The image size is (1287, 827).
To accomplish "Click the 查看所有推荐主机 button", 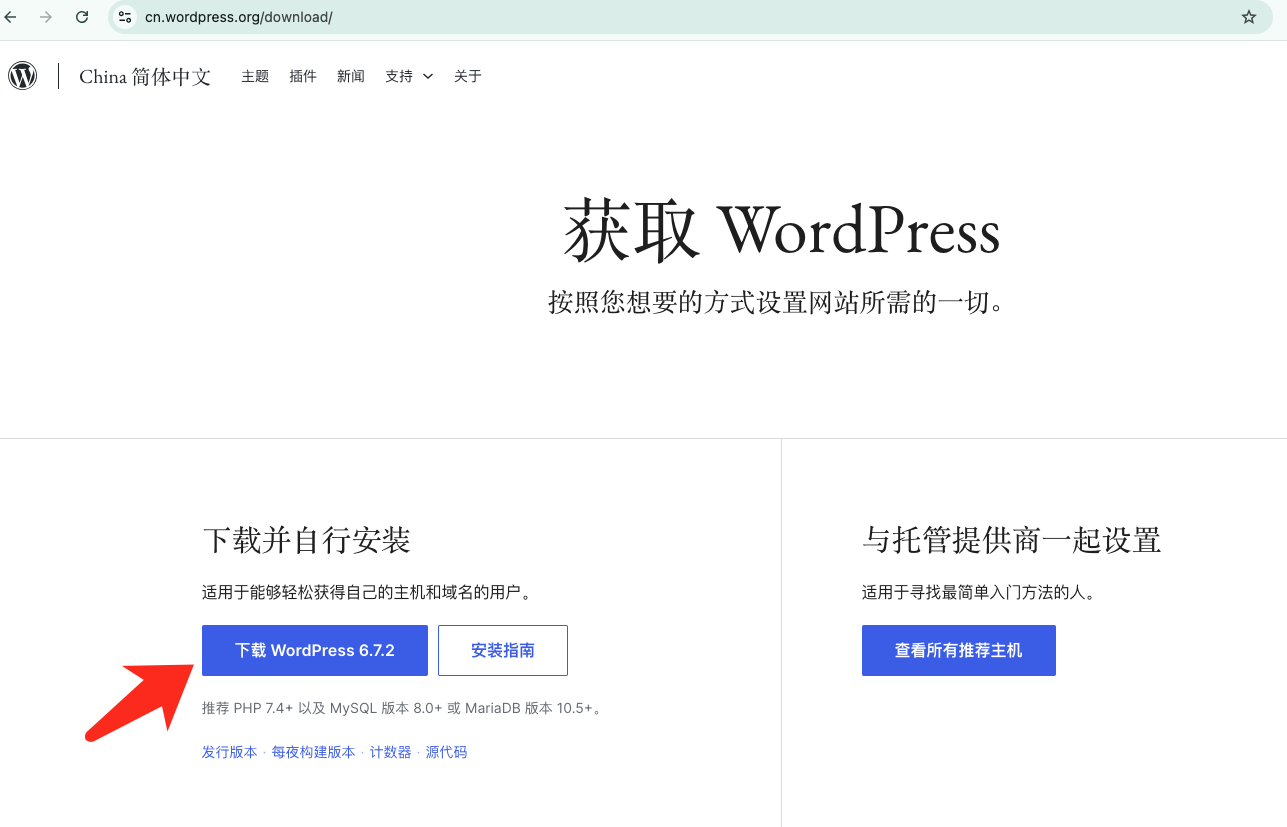I will (x=958, y=650).
